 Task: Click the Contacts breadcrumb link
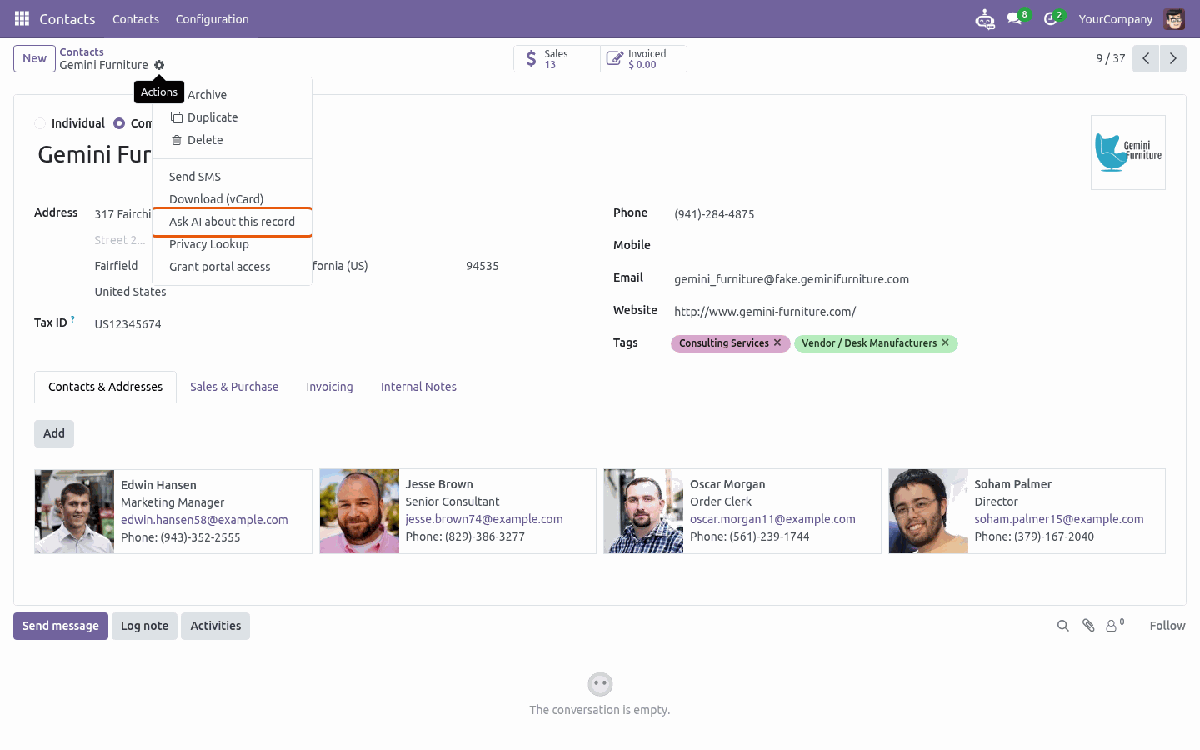point(81,52)
